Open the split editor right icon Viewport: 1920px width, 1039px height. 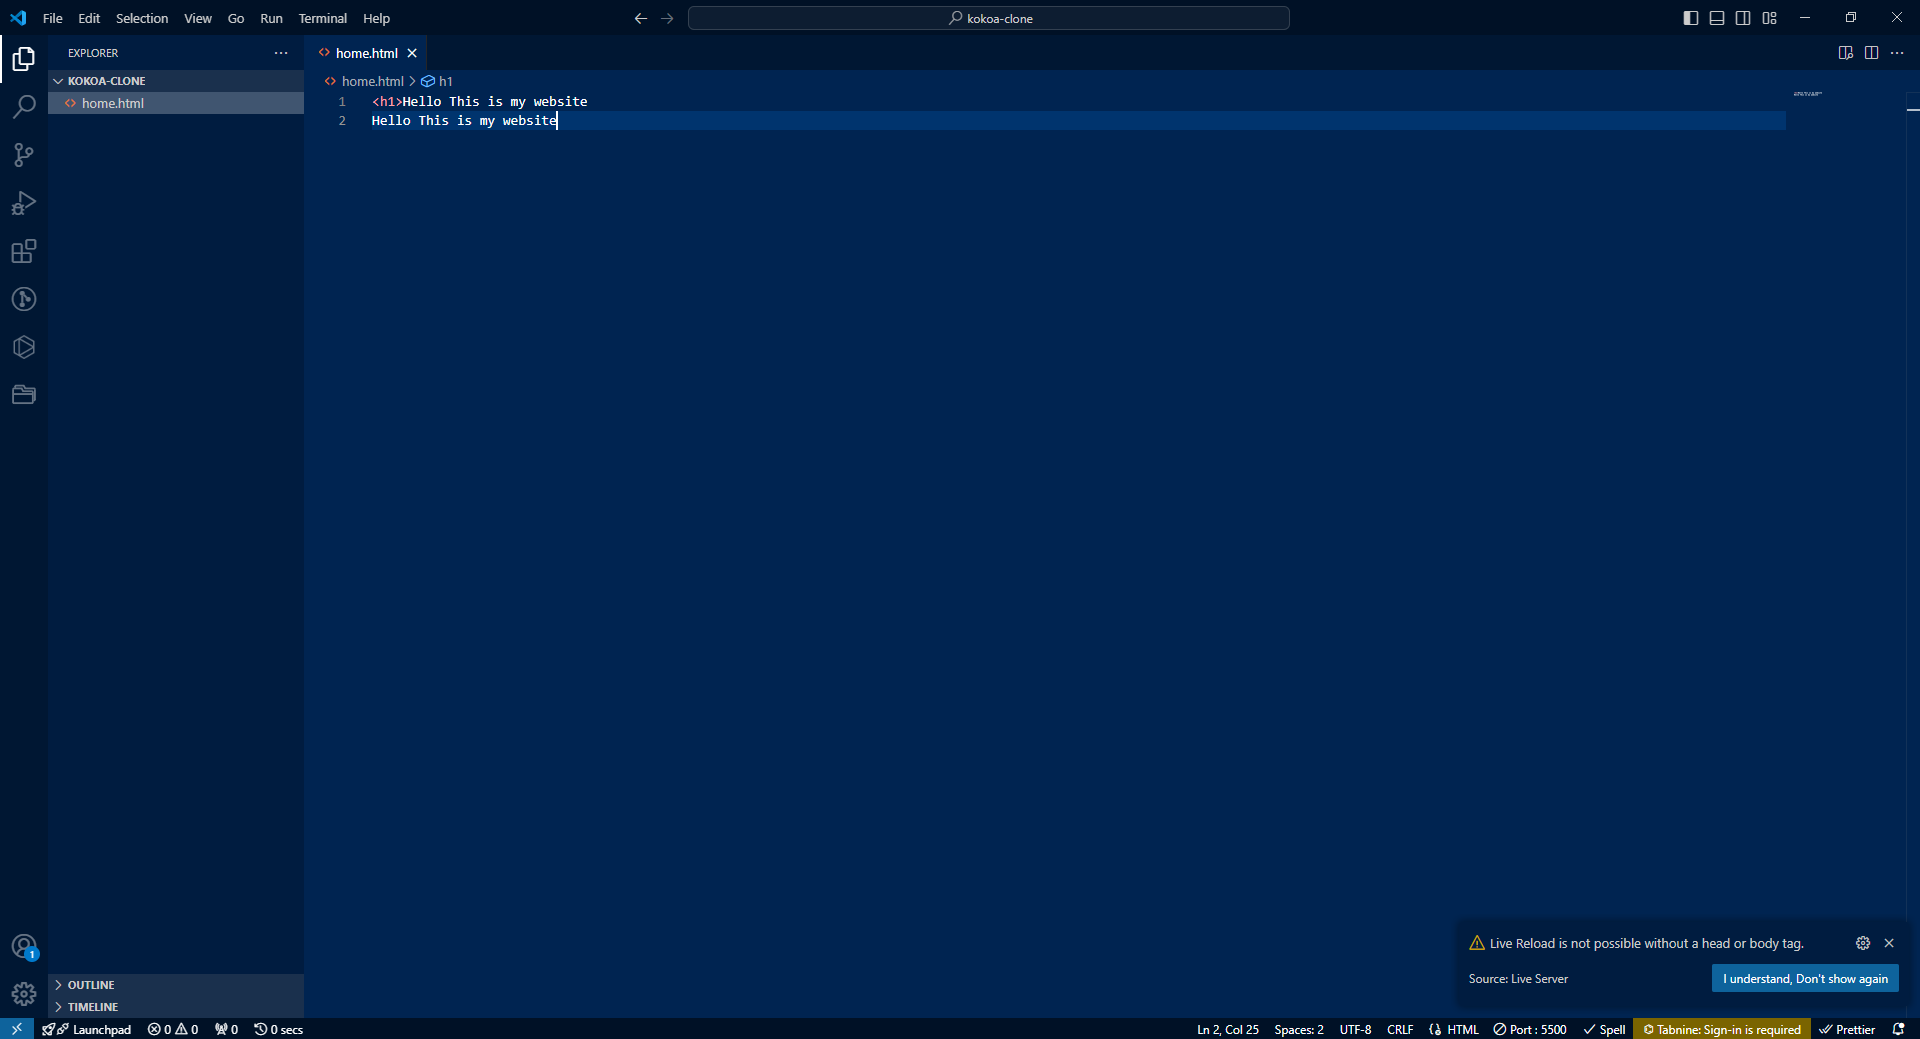1871,53
